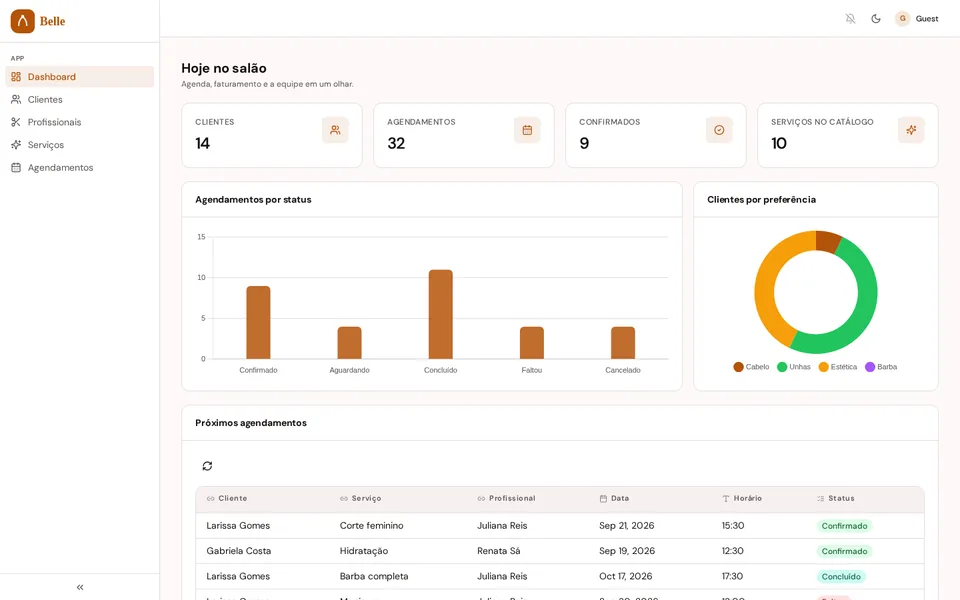The height and width of the screenshot is (600, 960).
Task: Toggle Barba legend item
Action: [x=881, y=367]
